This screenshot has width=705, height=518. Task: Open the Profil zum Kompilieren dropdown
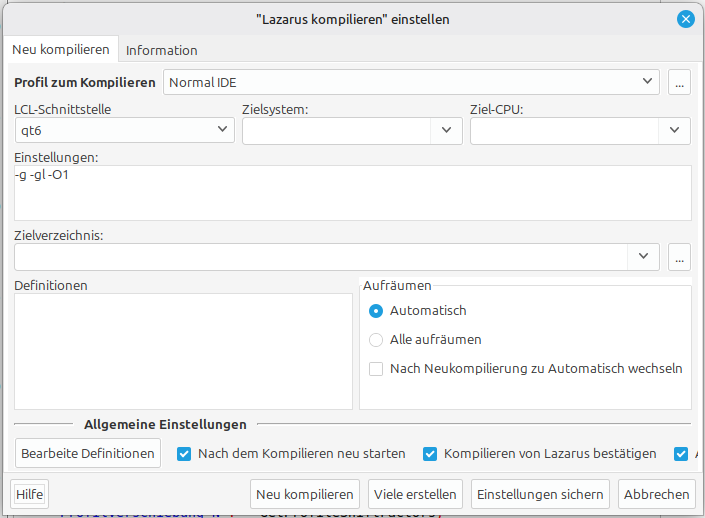[x=411, y=82]
